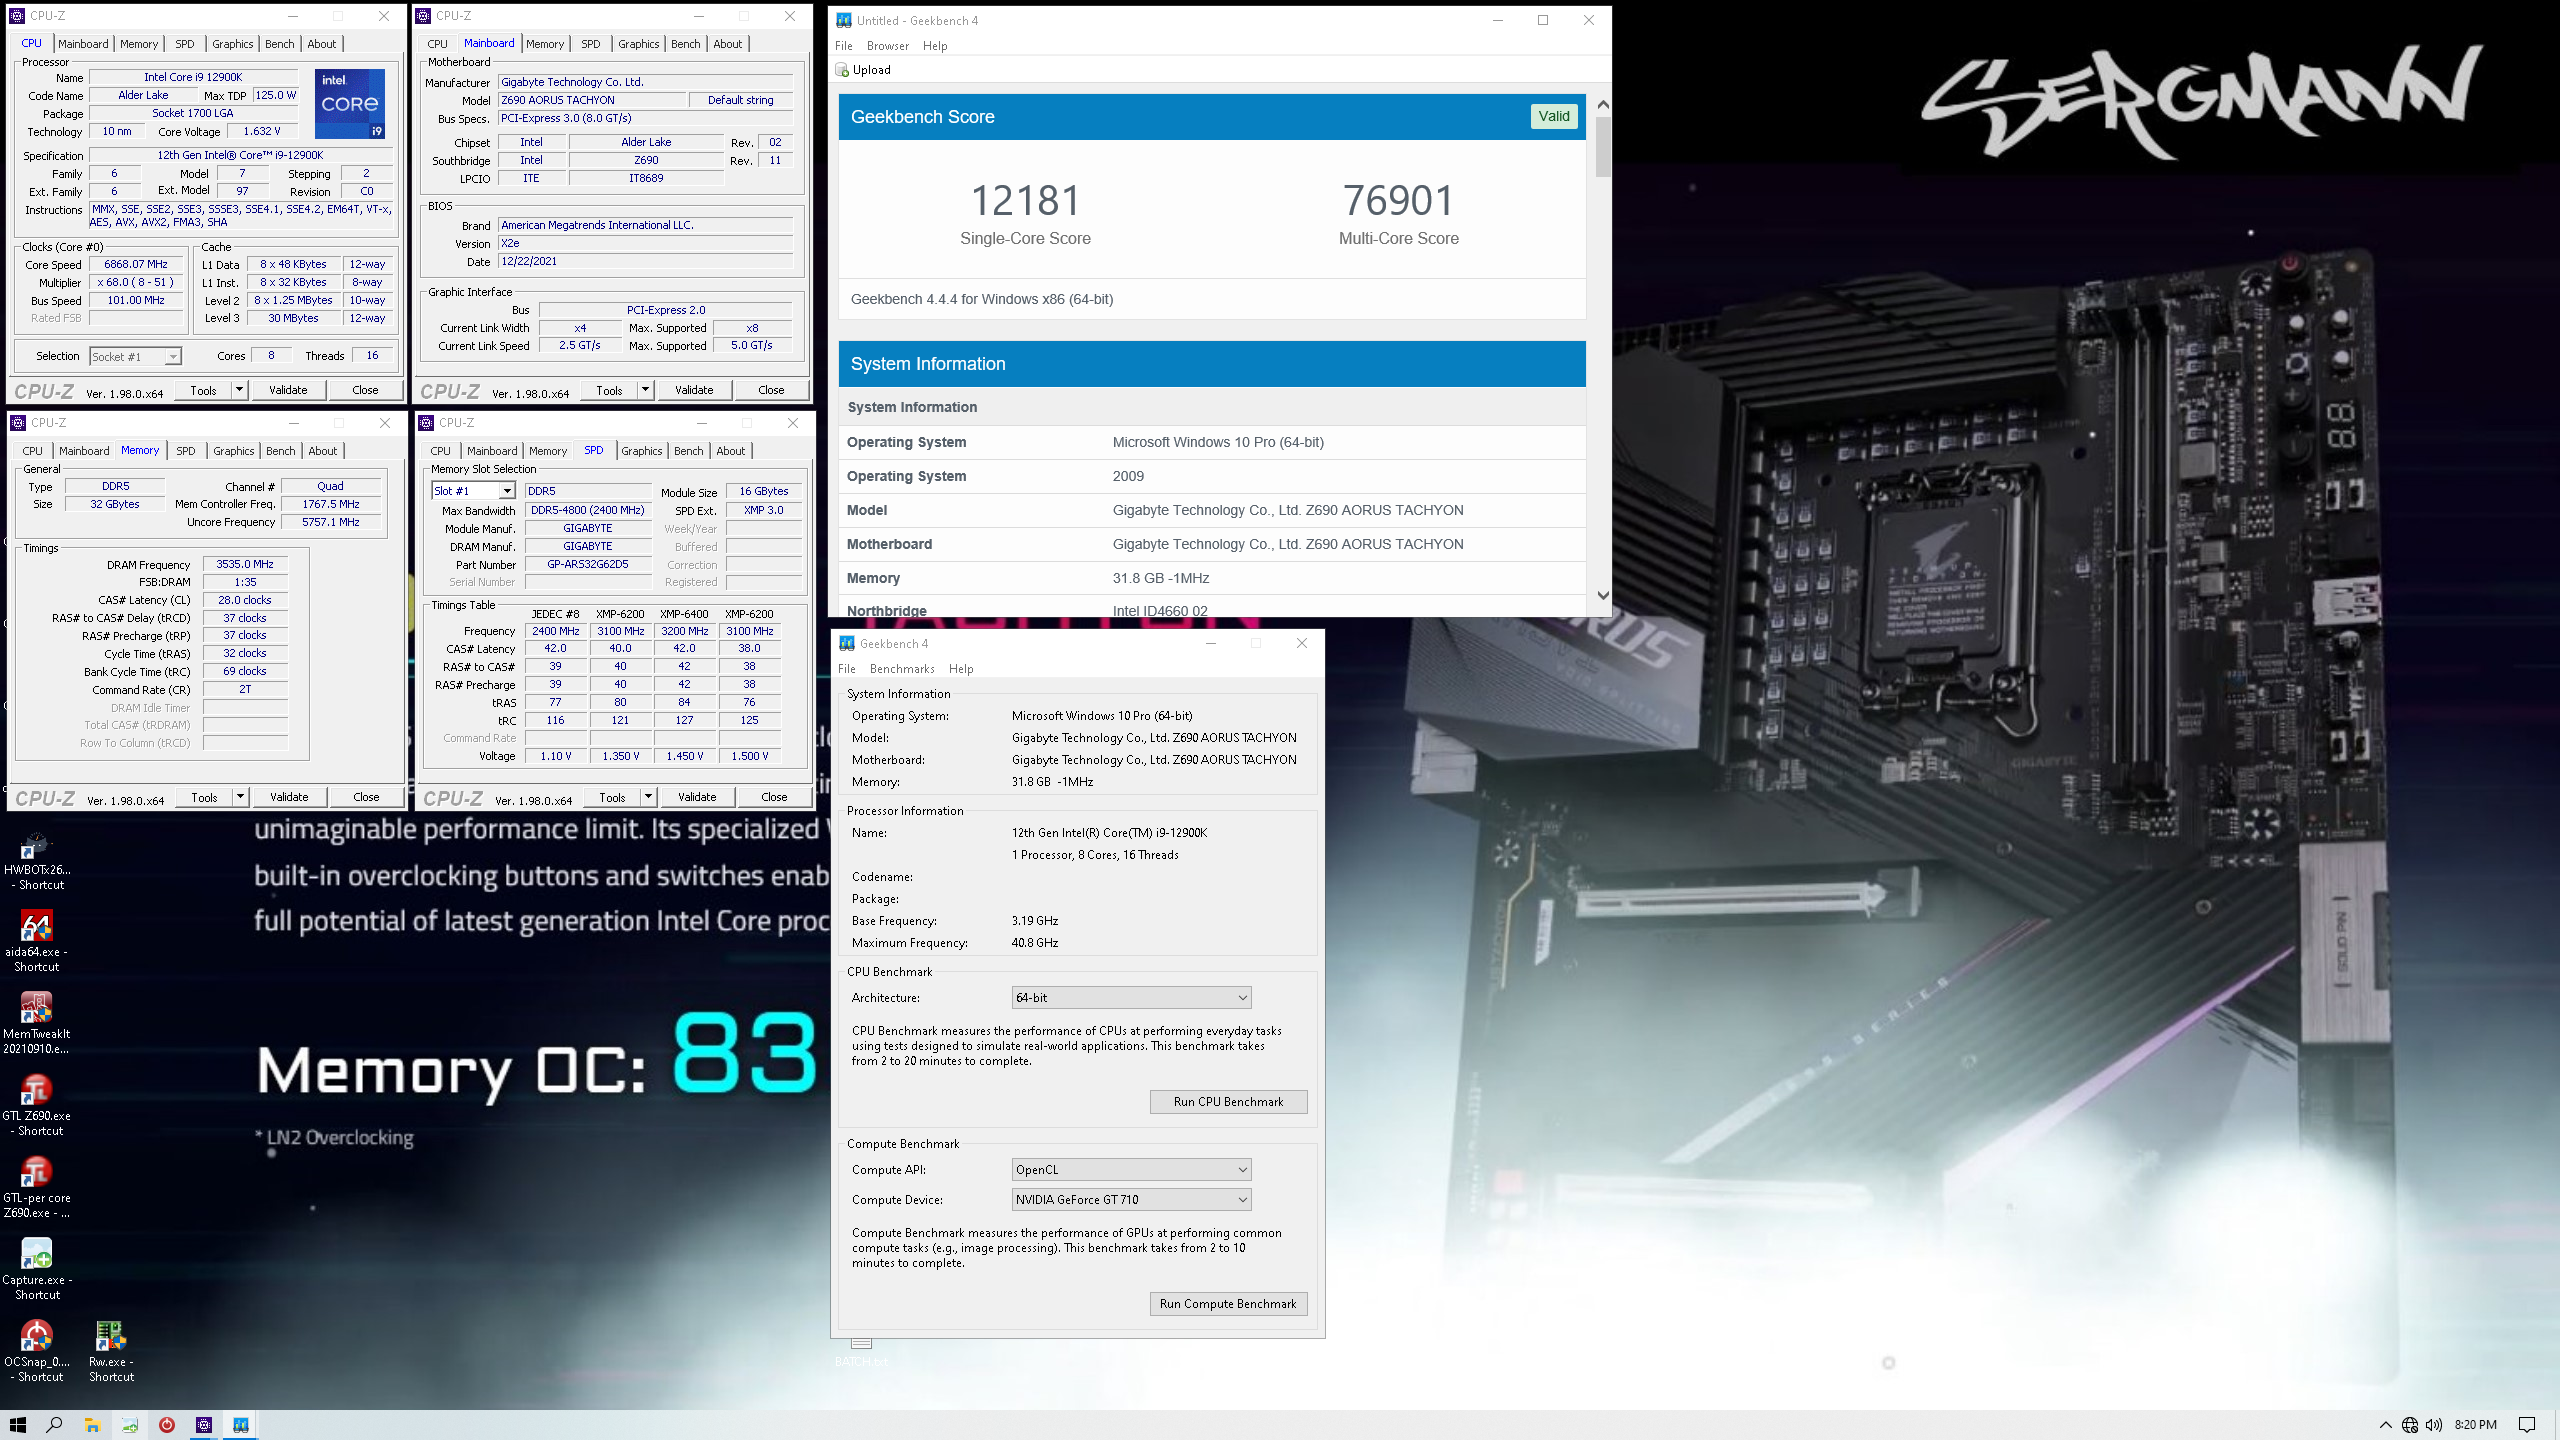Click the Geekbench 4 small window title icon

847,643
